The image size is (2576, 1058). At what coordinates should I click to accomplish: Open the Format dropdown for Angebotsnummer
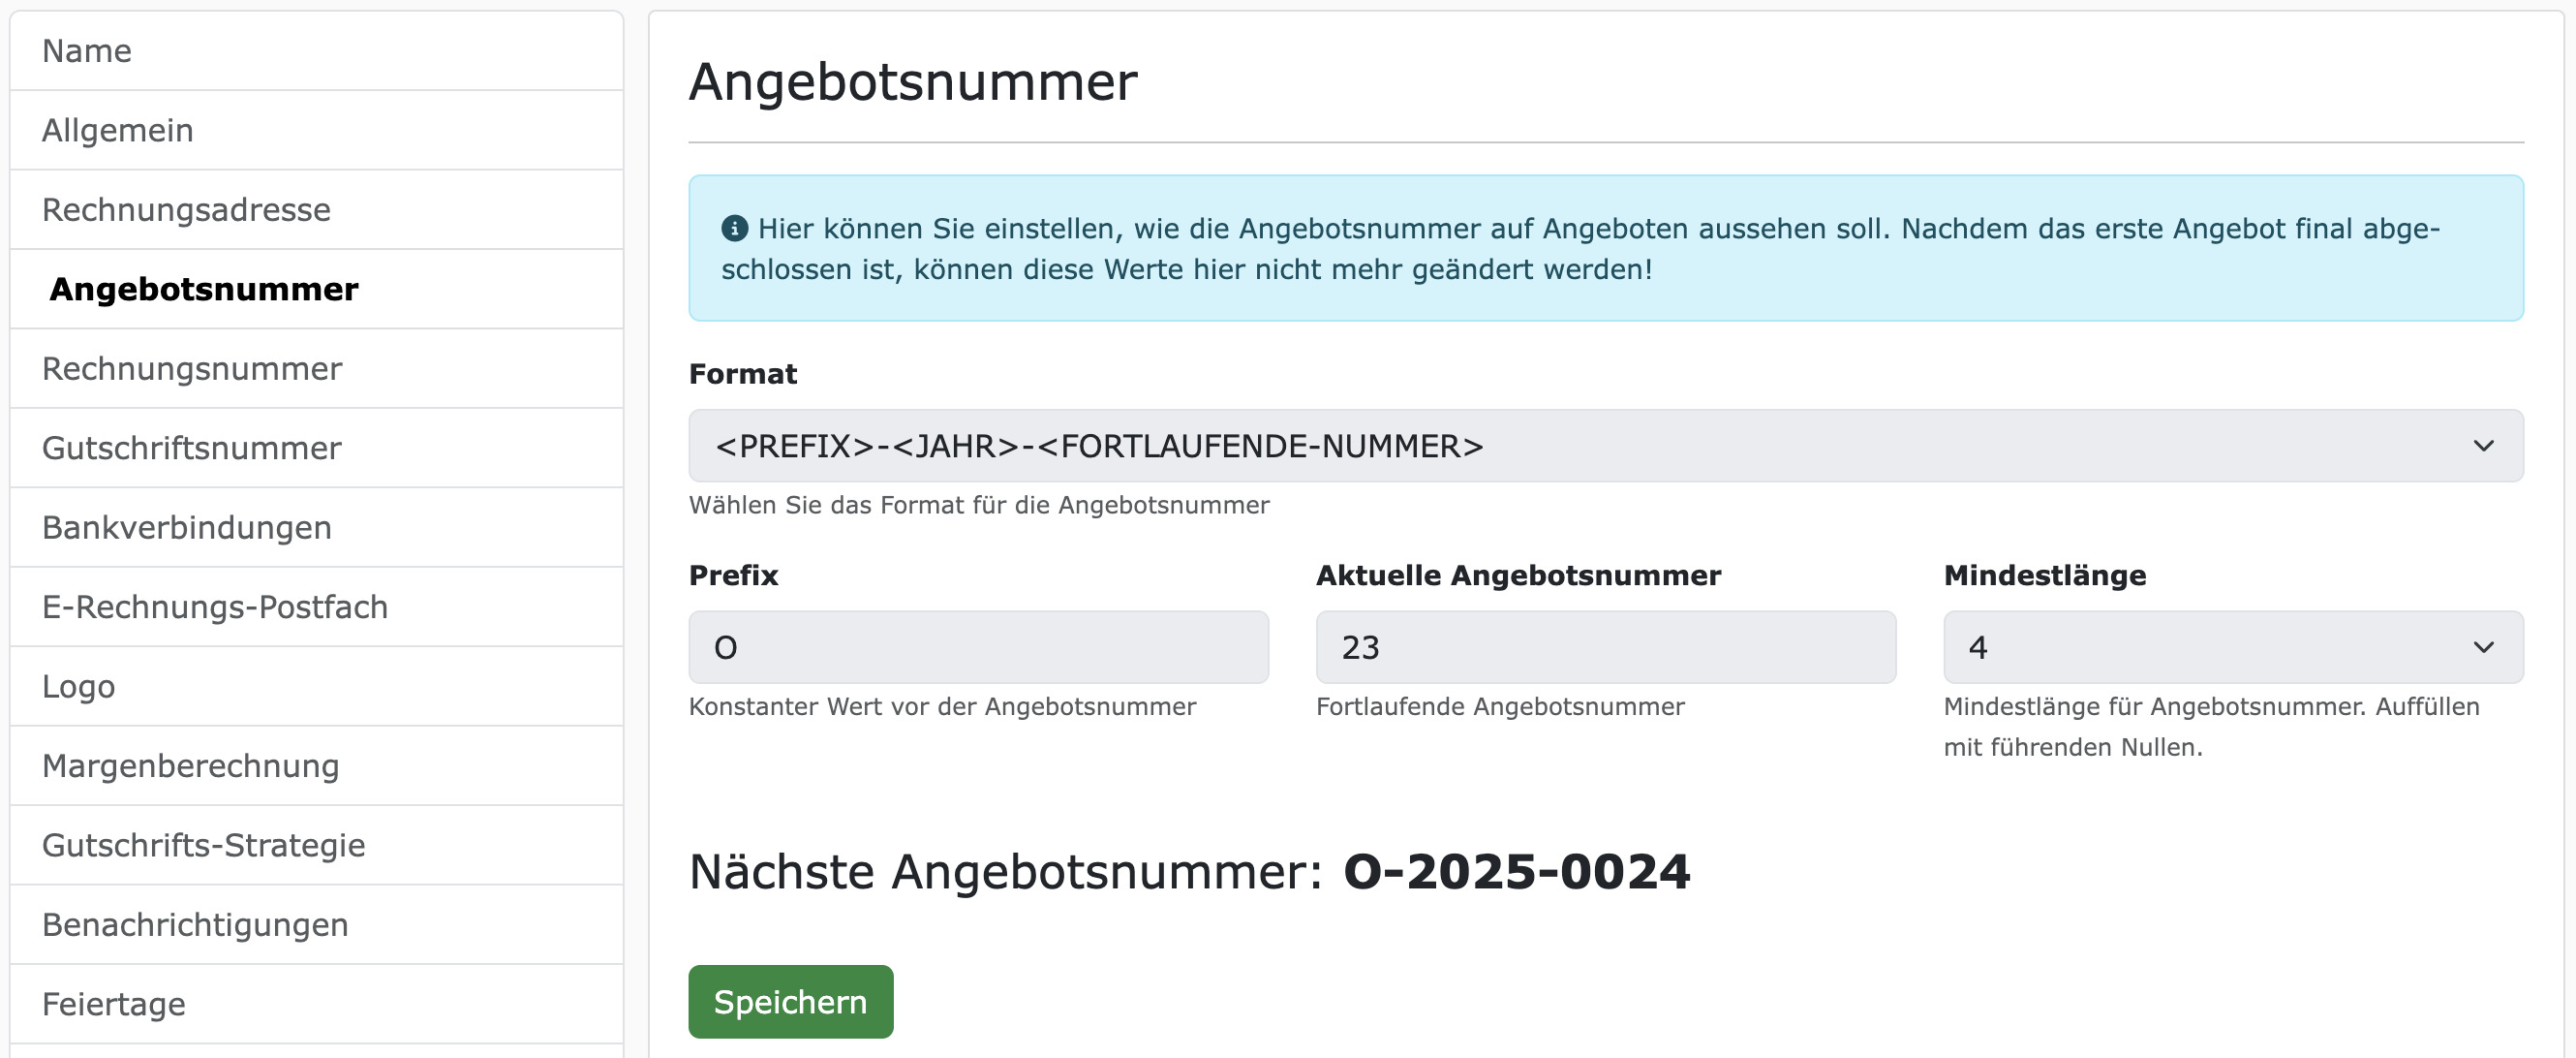point(1600,445)
